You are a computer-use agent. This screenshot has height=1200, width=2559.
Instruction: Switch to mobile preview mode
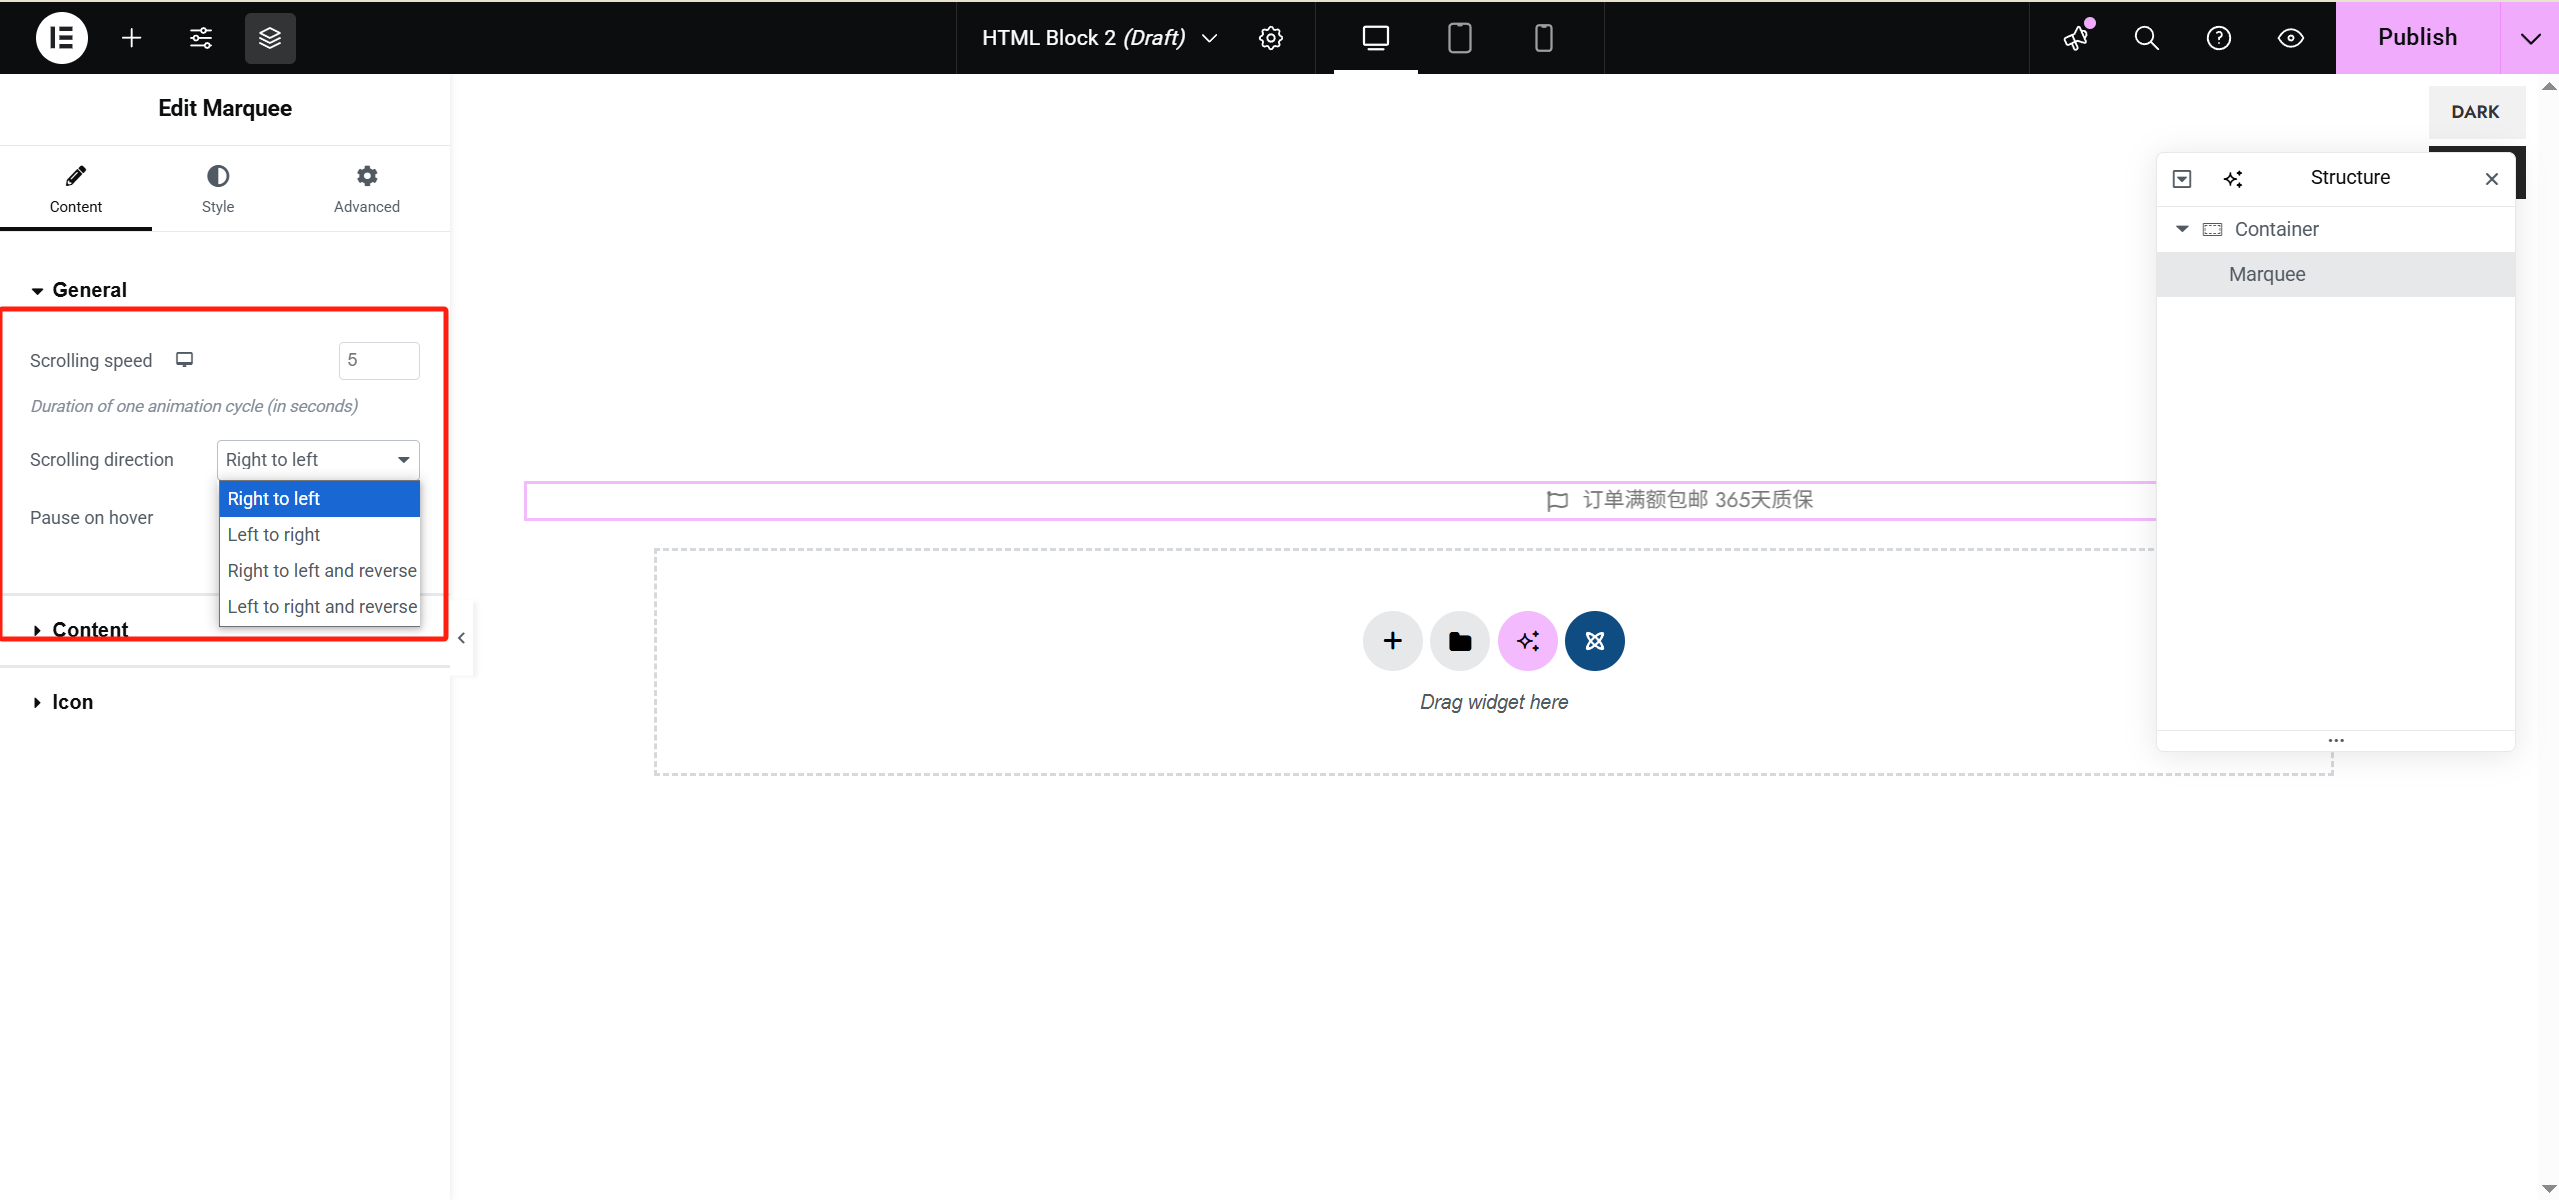(1542, 37)
